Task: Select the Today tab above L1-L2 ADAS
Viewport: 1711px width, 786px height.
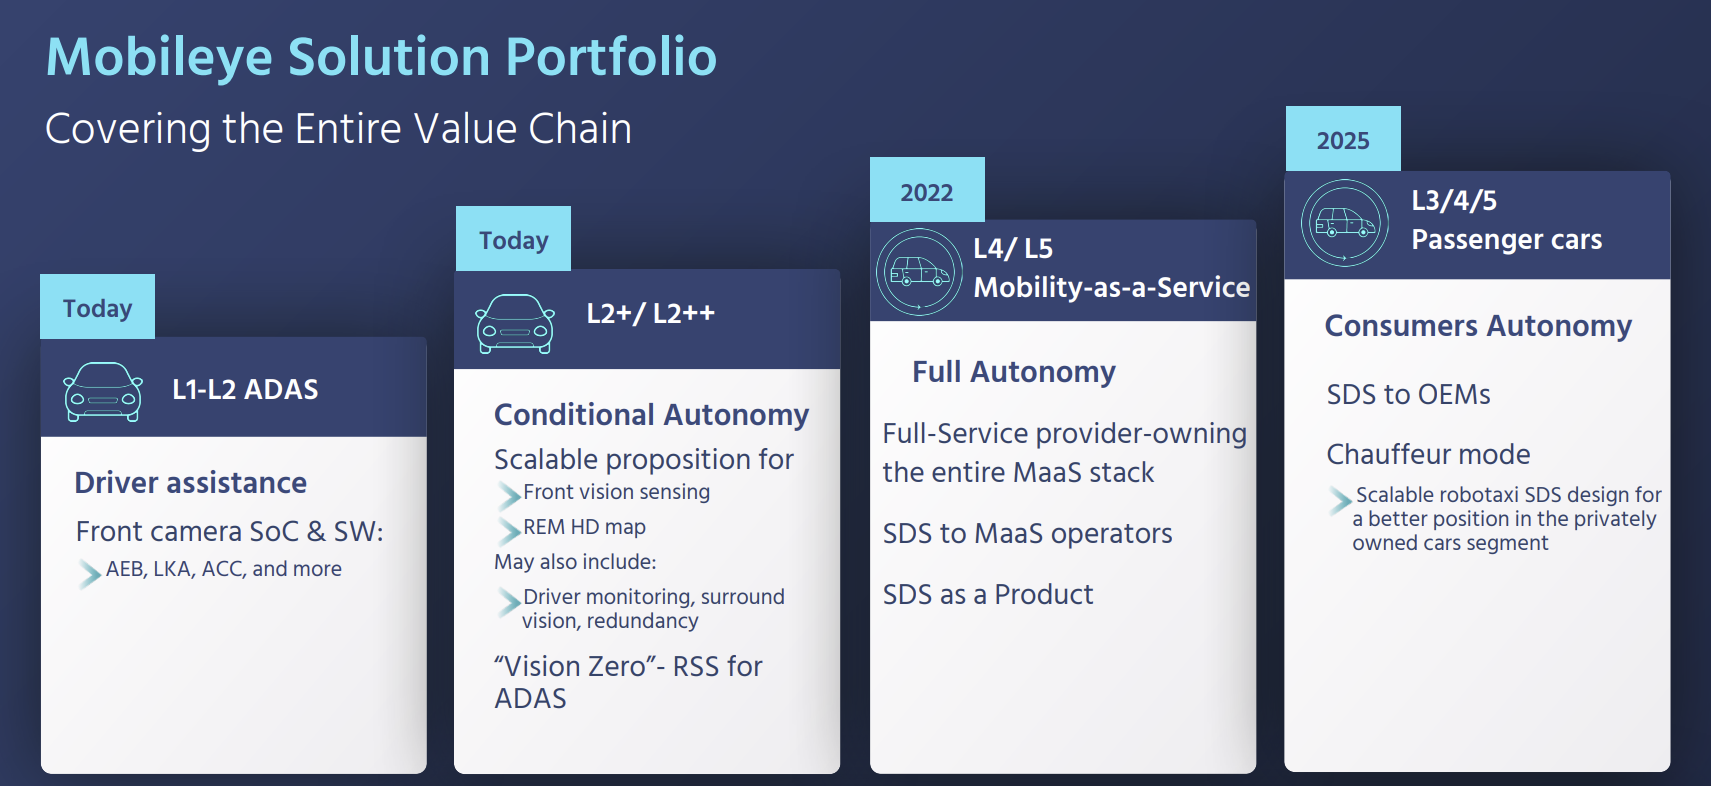Action: tap(97, 307)
